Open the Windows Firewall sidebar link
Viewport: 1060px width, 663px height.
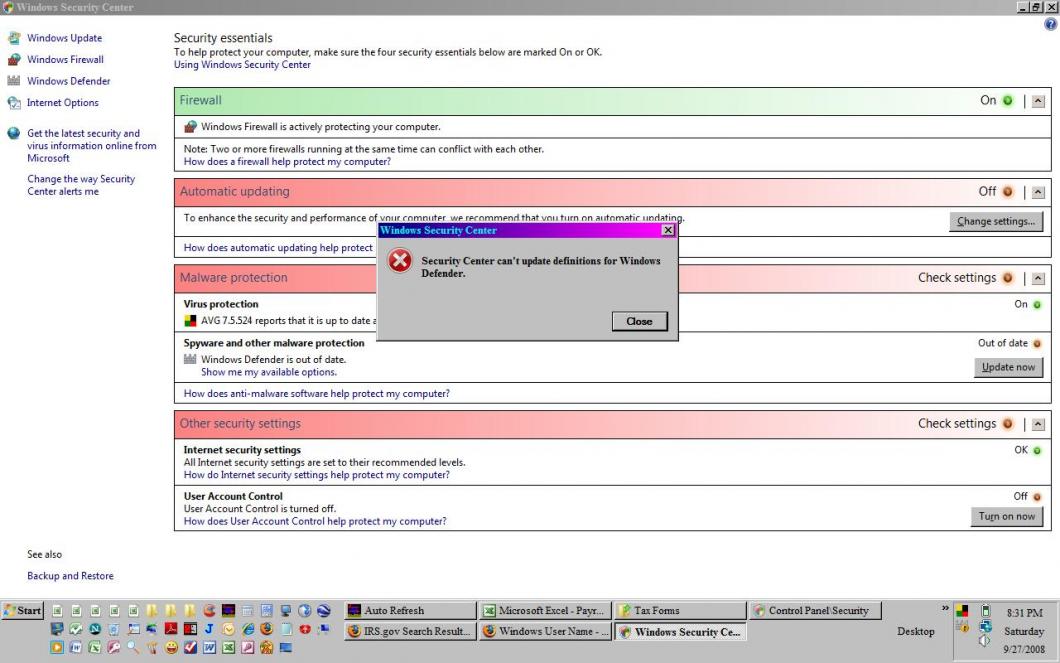coord(66,59)
